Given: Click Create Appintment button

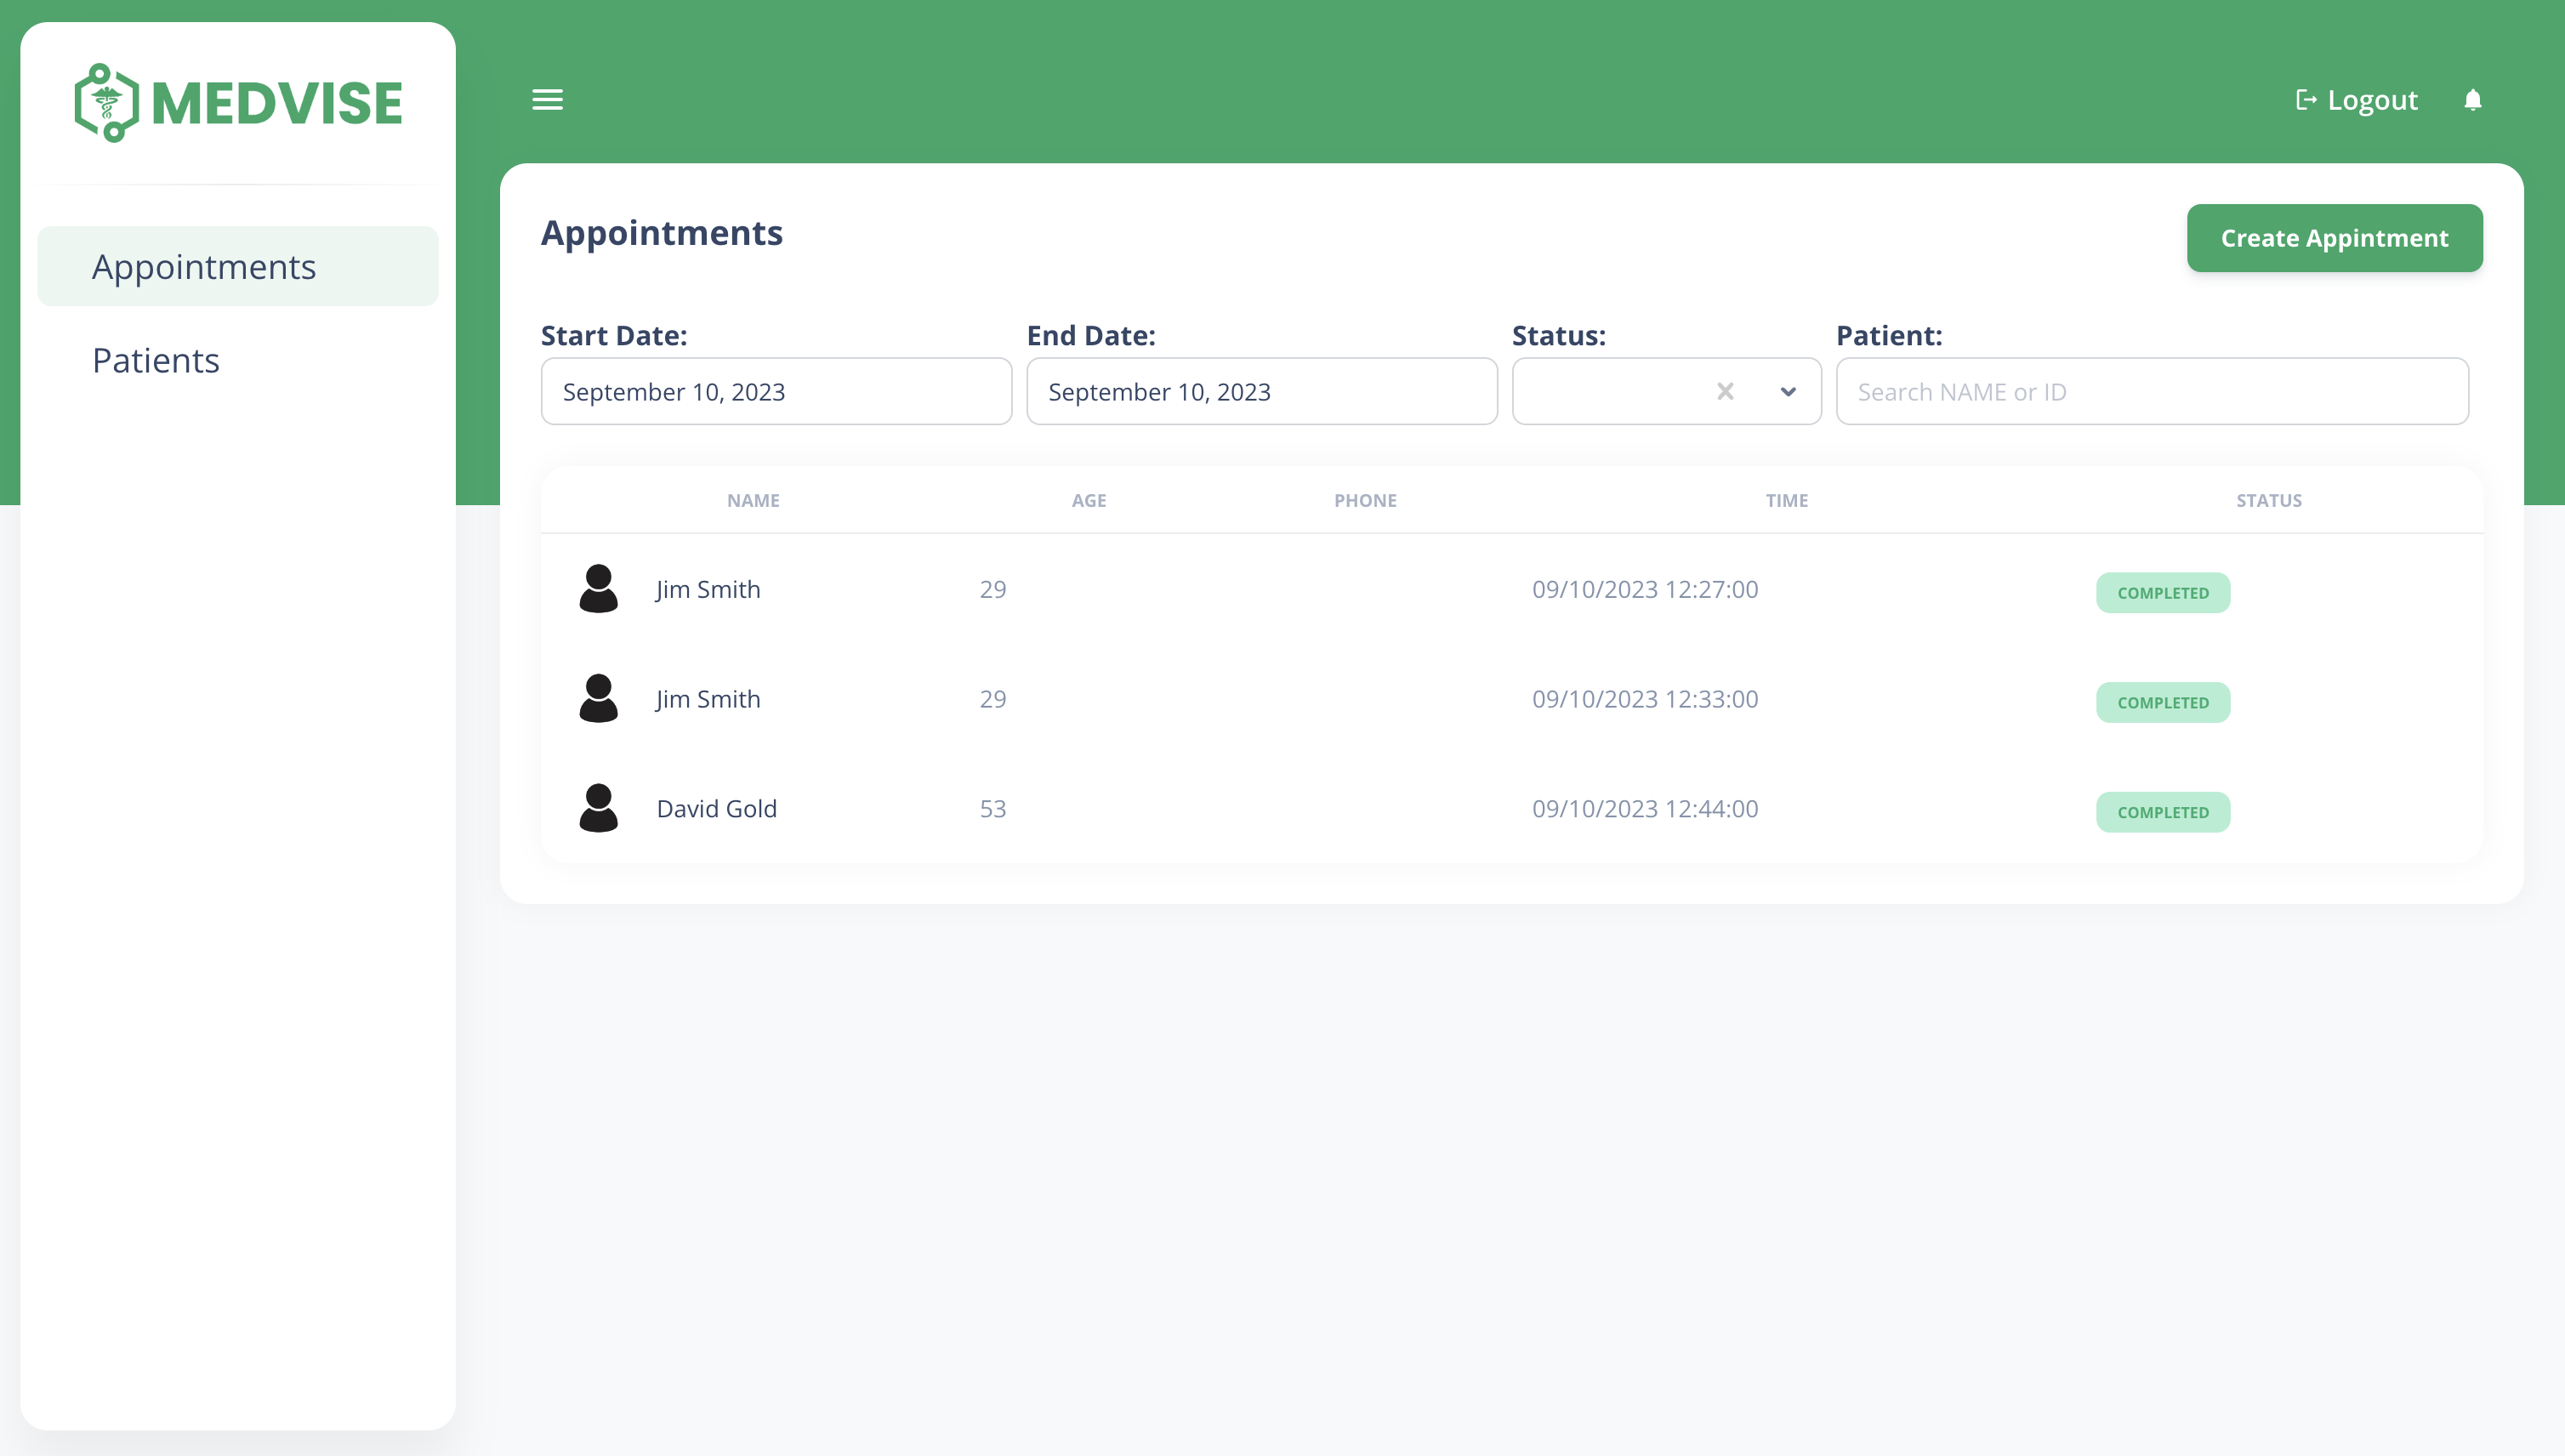Looking at the screenshot, I should (2334, 238).
